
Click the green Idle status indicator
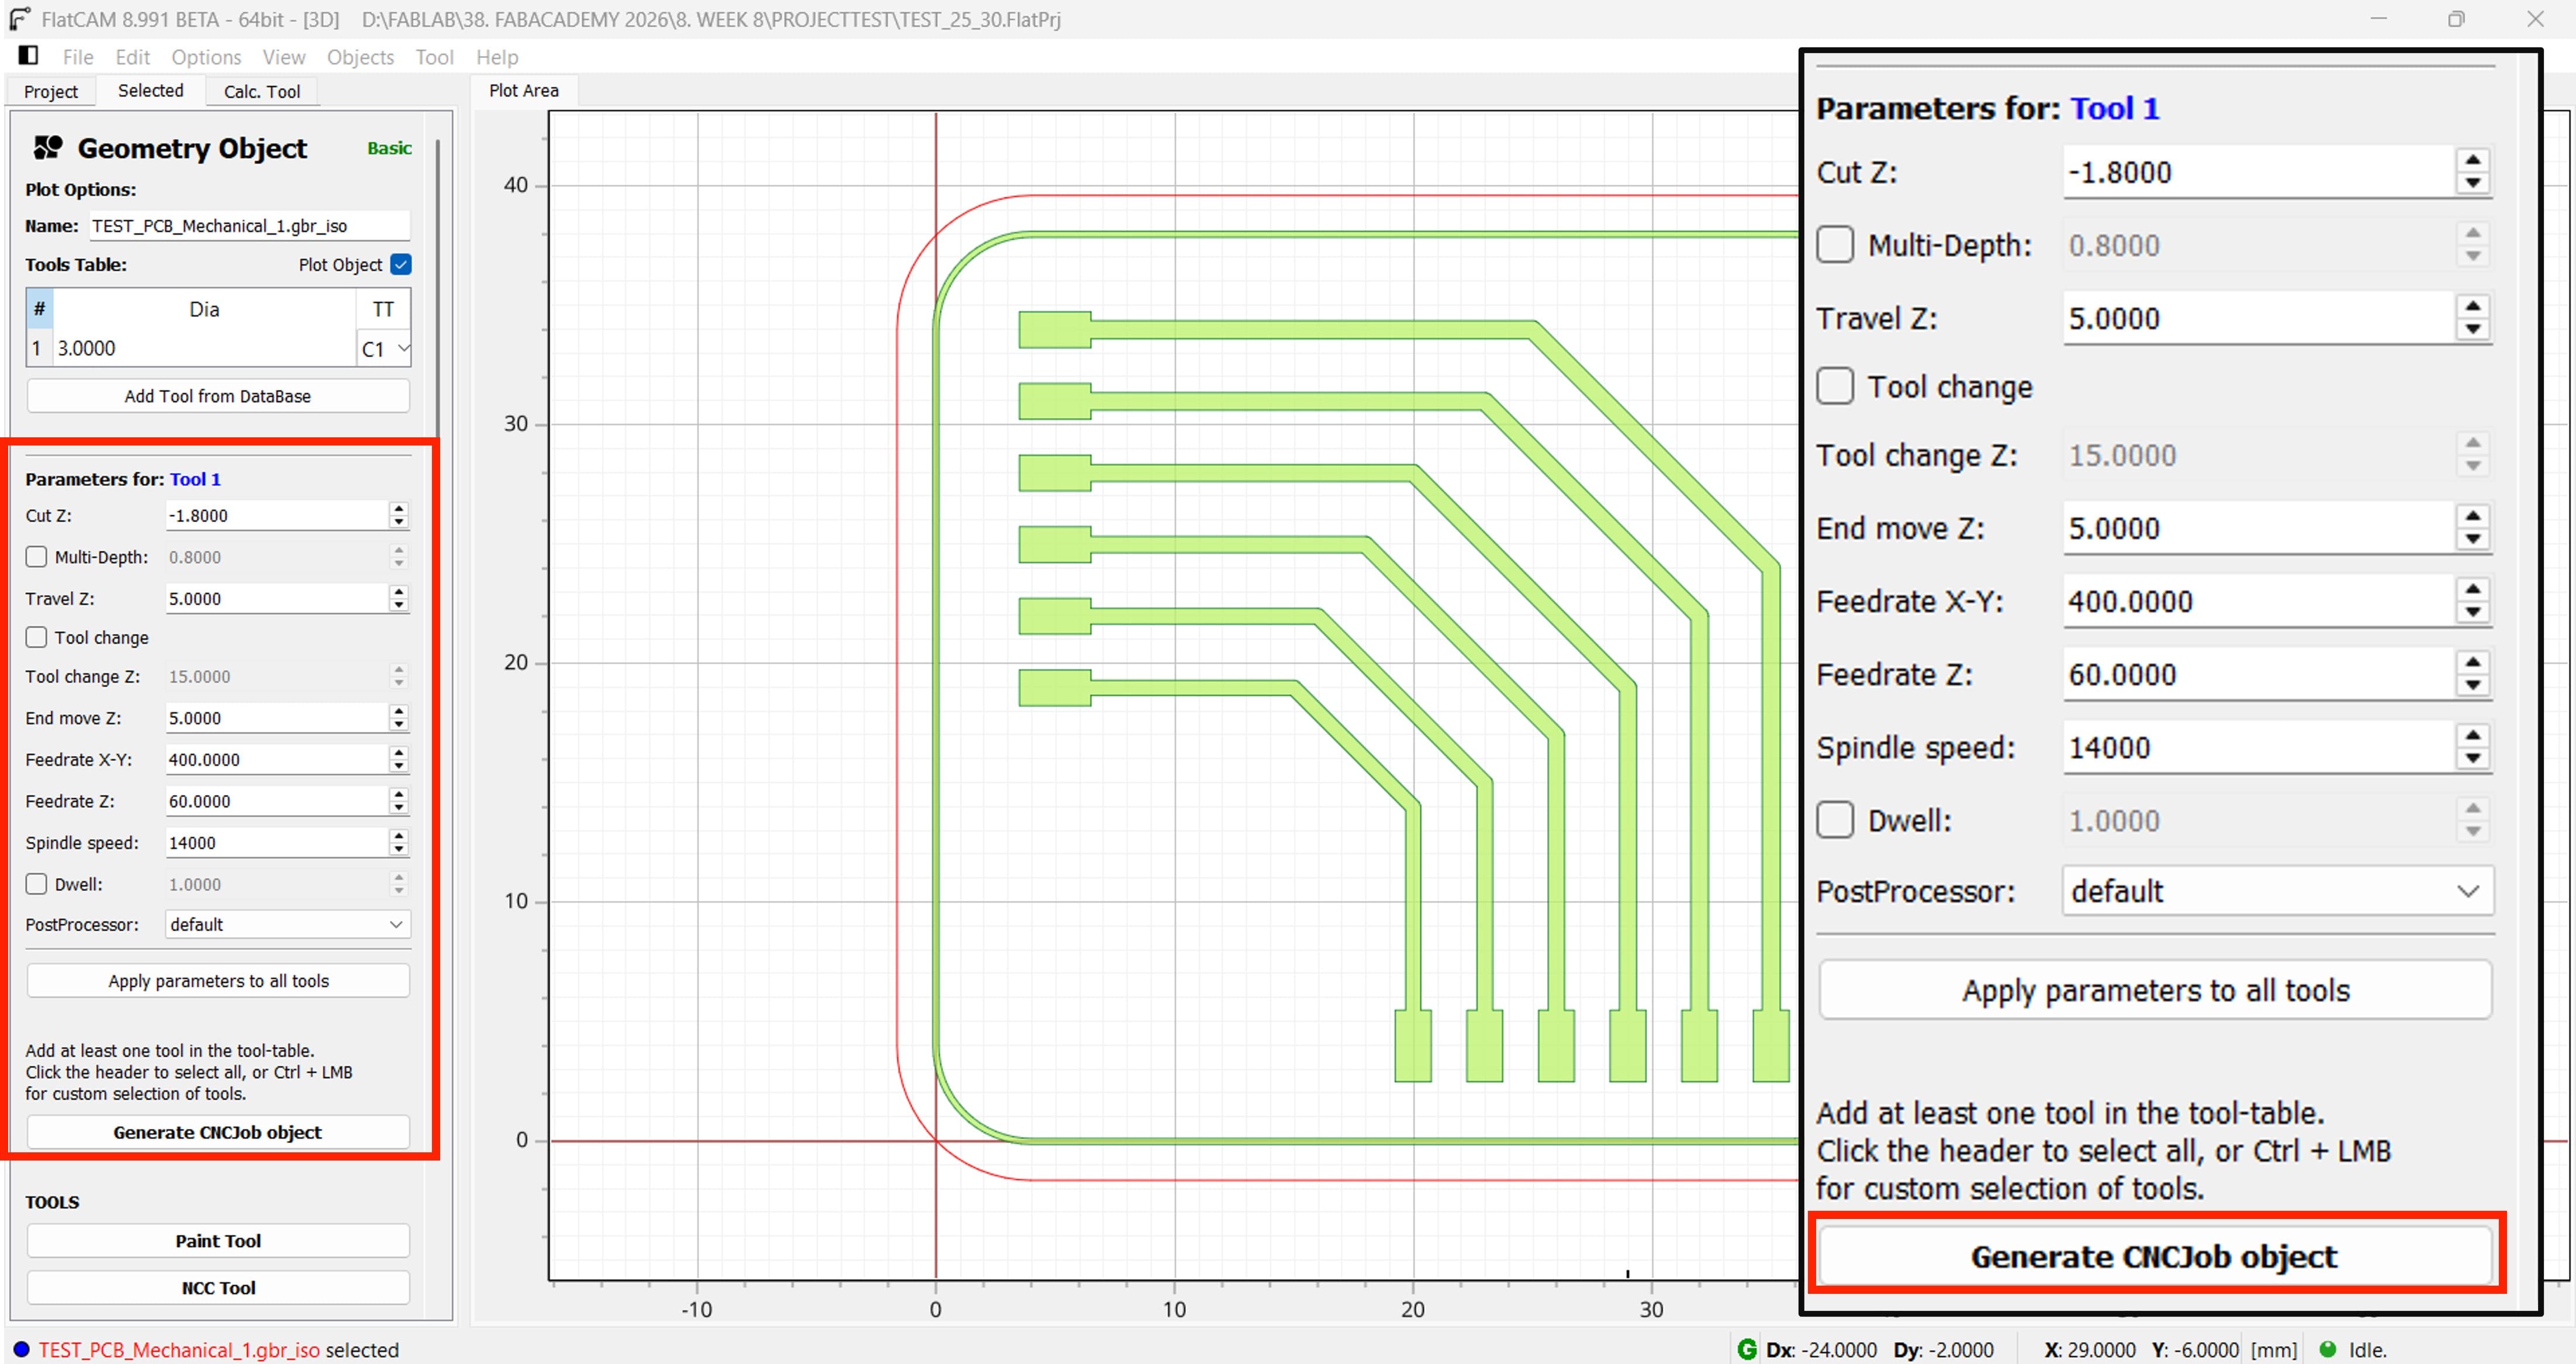pos(2327,1349)
